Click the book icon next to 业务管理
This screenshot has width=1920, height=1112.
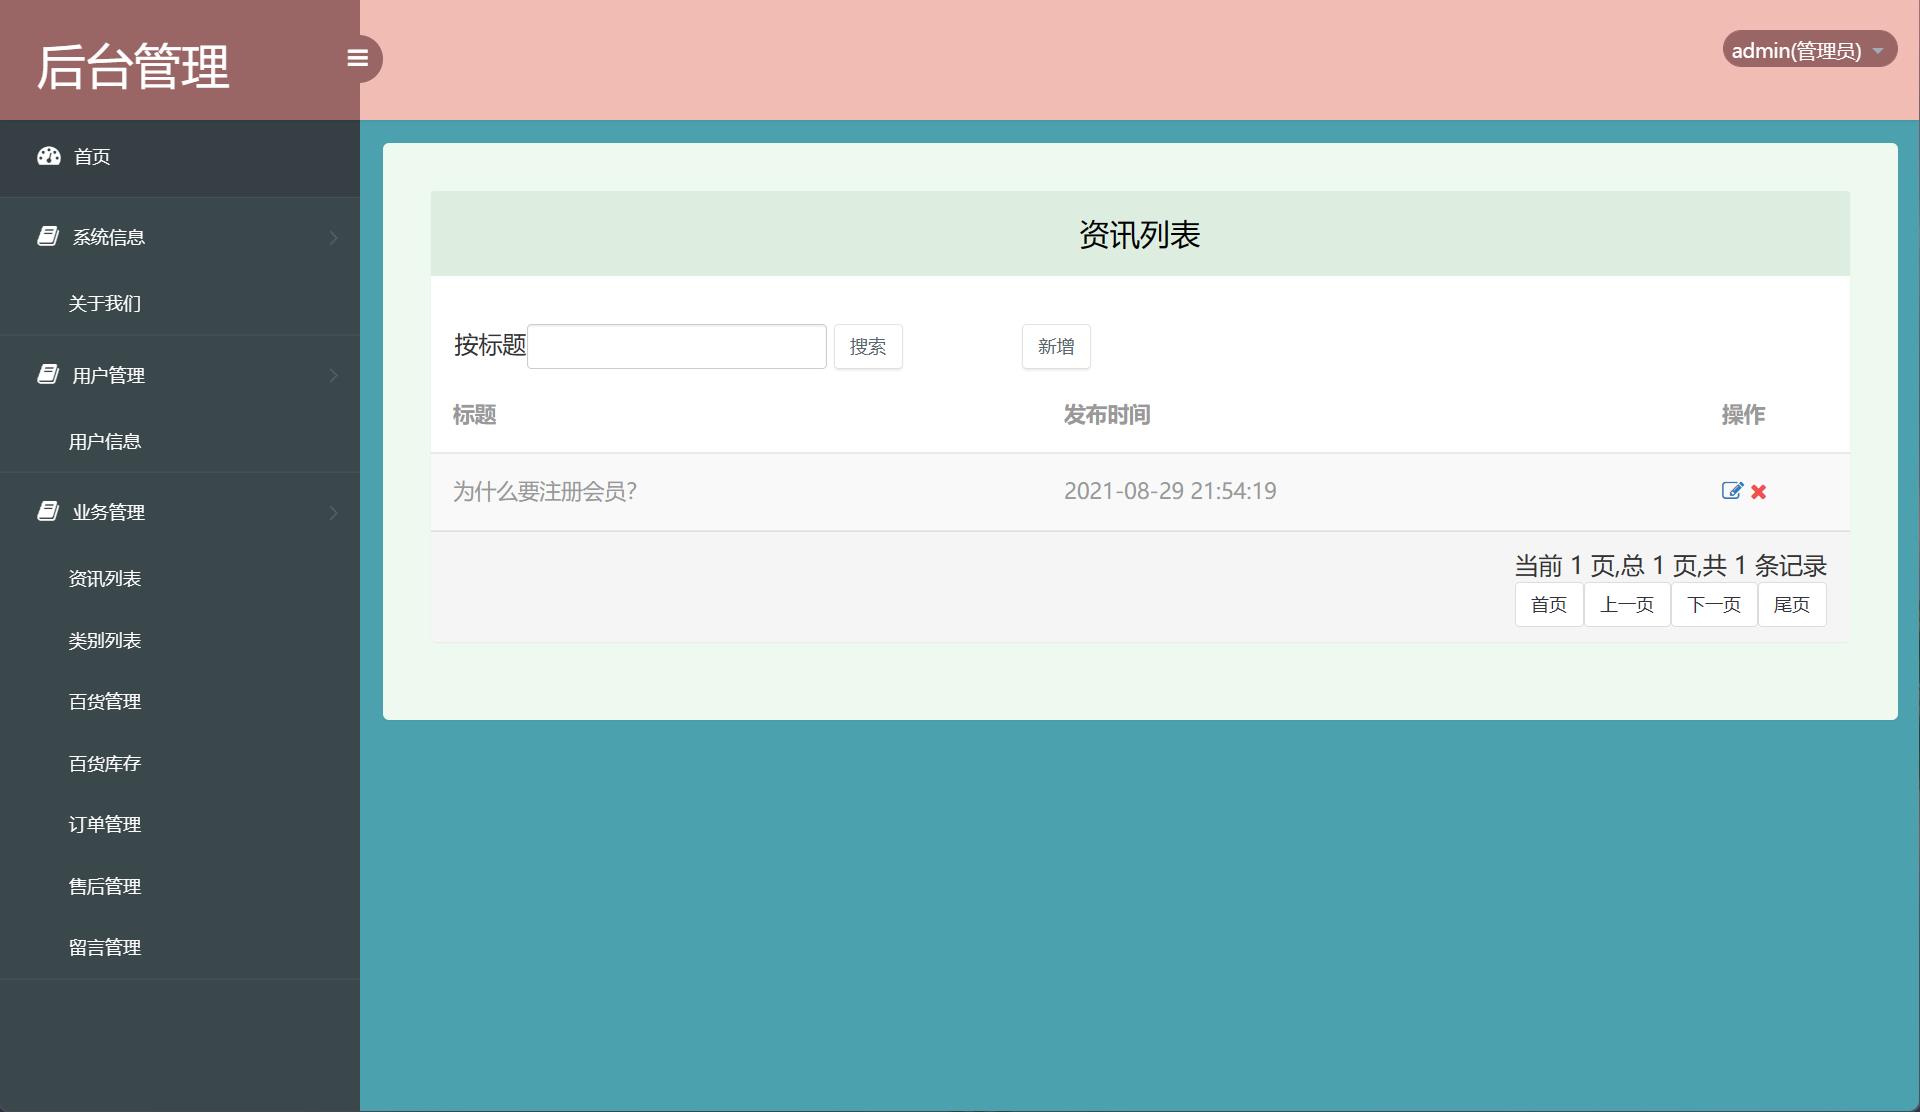pos(48,511)
